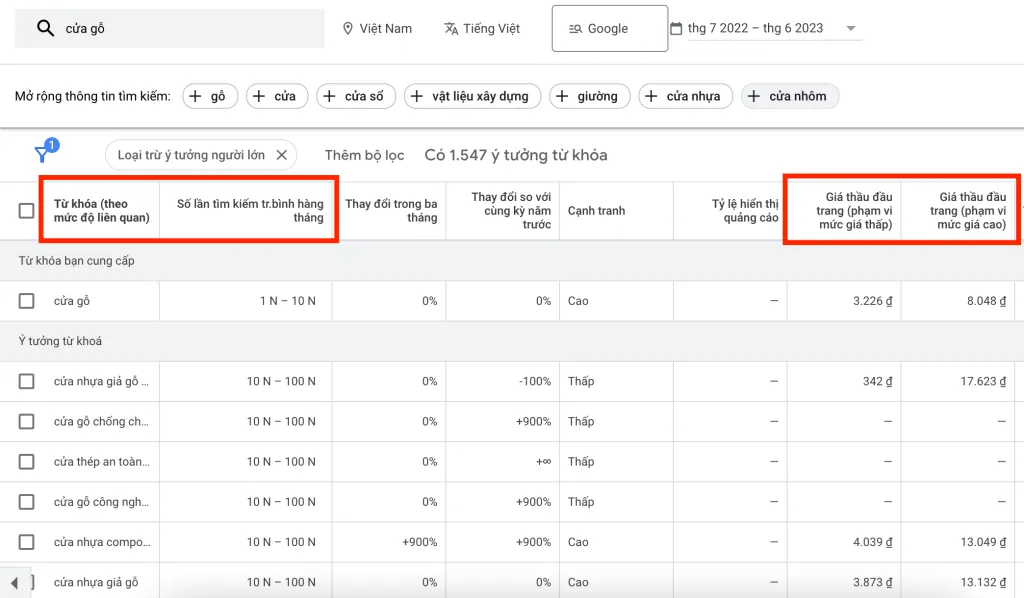Click the 17.623 ₫ bid value
Viewport: 1024px width, 598px height.
[x=984, y=381]
